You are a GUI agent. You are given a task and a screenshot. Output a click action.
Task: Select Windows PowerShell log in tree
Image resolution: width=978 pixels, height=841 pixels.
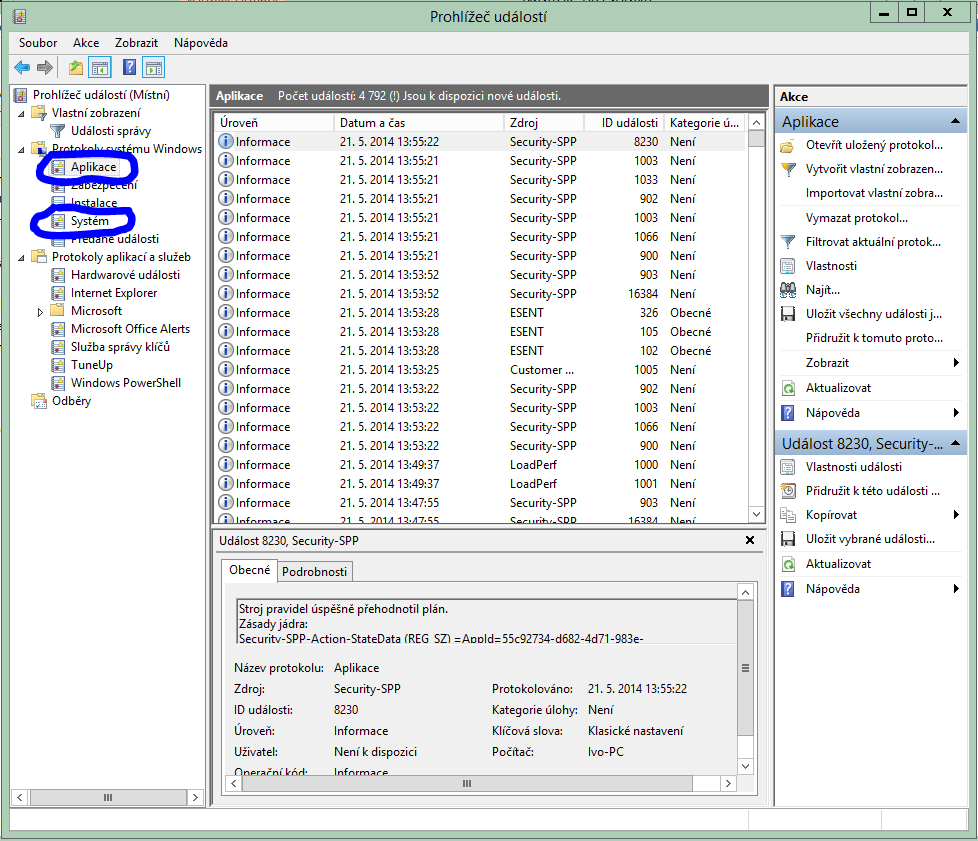125,383
